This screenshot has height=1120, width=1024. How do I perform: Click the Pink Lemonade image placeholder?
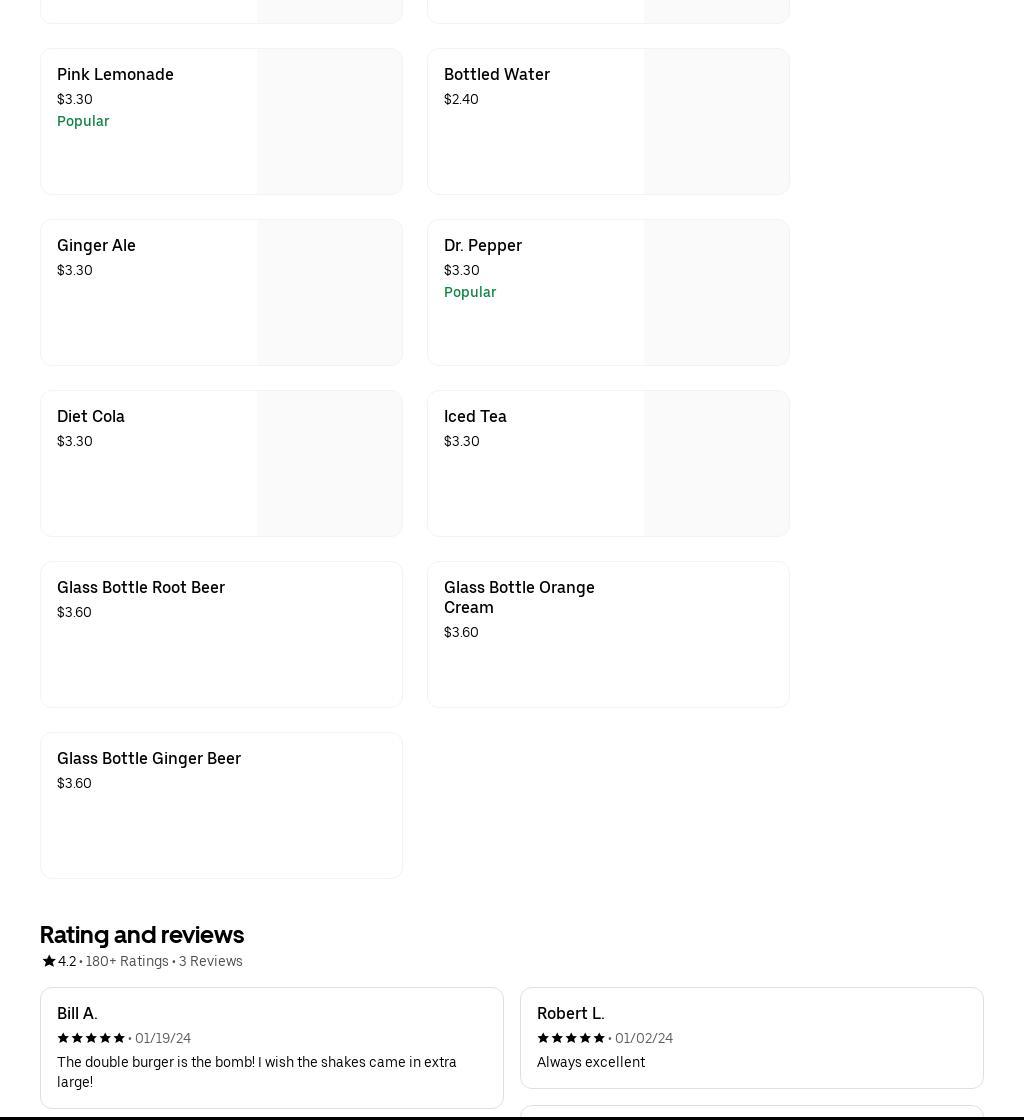tap(329, 122)
